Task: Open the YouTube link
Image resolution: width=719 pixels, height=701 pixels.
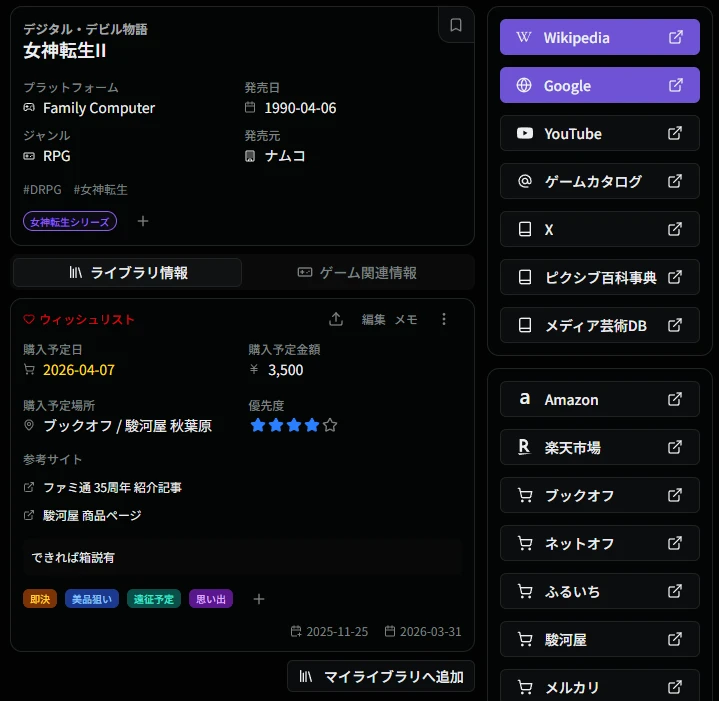Action: 599,133
